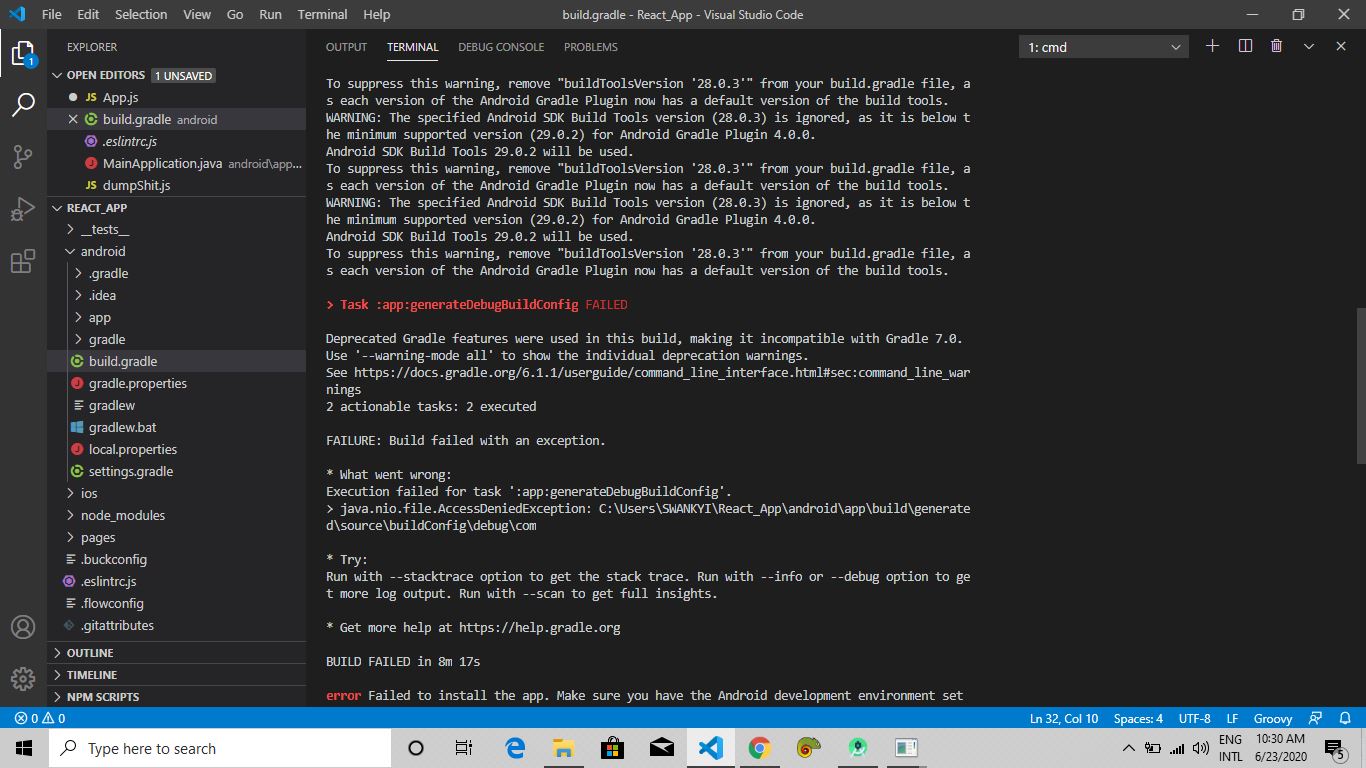1366x768 pixels.
Task: Expand the ios folder
Action: click(x=176, y=493)
